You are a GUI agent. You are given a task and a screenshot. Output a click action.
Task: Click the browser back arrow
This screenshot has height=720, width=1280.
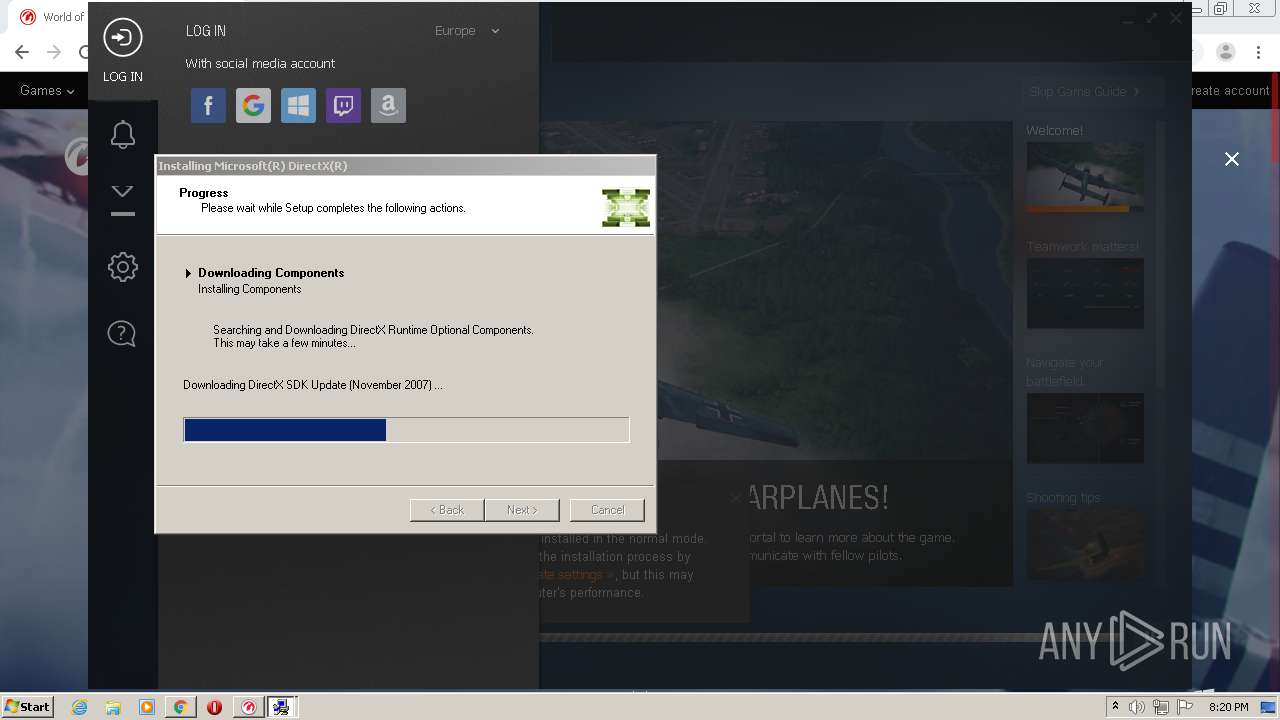[22, 52]
